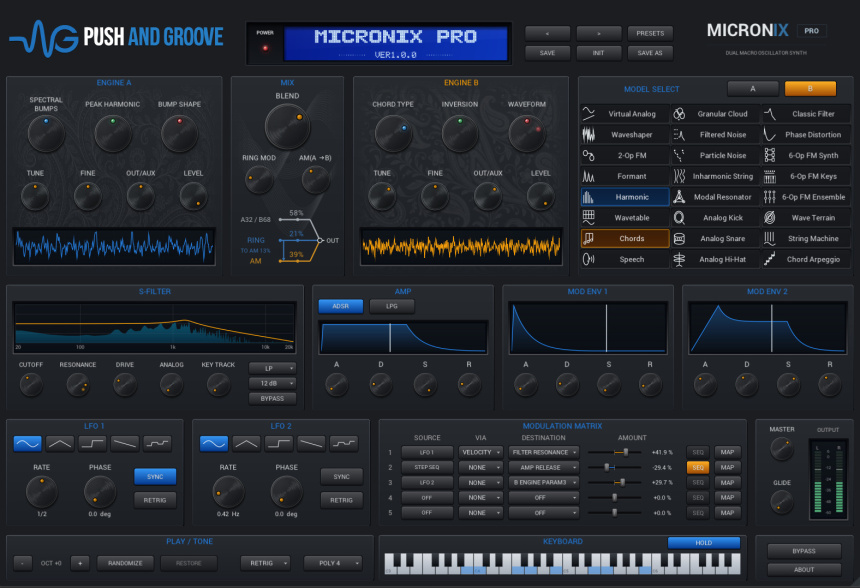Select the String Machine model icon
860x588 pixels.
pos(770,239)
